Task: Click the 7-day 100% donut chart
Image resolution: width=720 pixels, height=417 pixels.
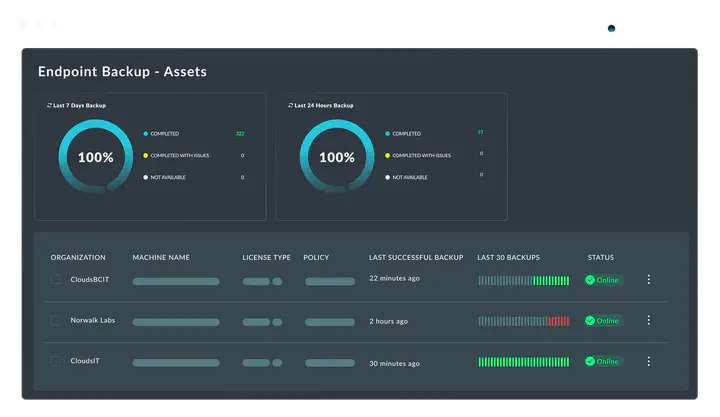Action: 95,157
